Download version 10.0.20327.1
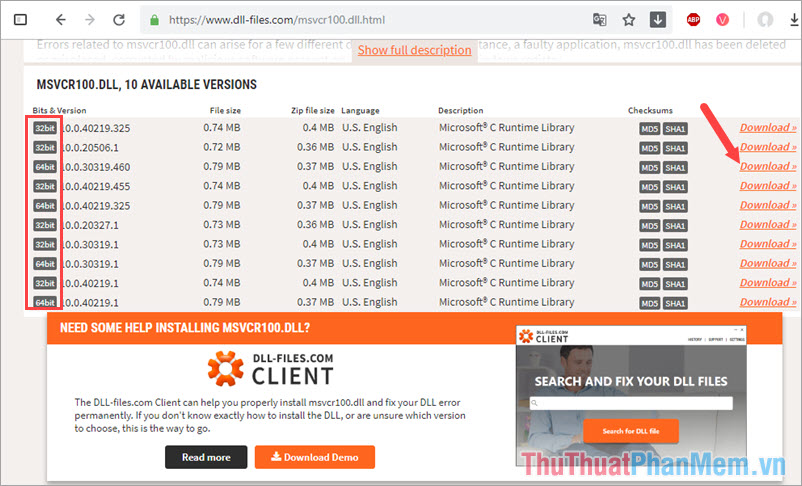 click(x=768, y=225)
